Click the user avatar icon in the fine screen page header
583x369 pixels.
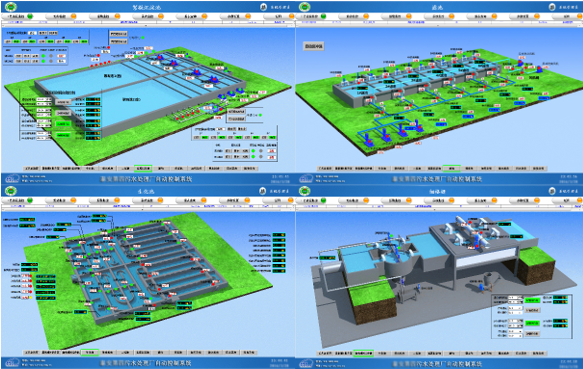tap(552, 191)
